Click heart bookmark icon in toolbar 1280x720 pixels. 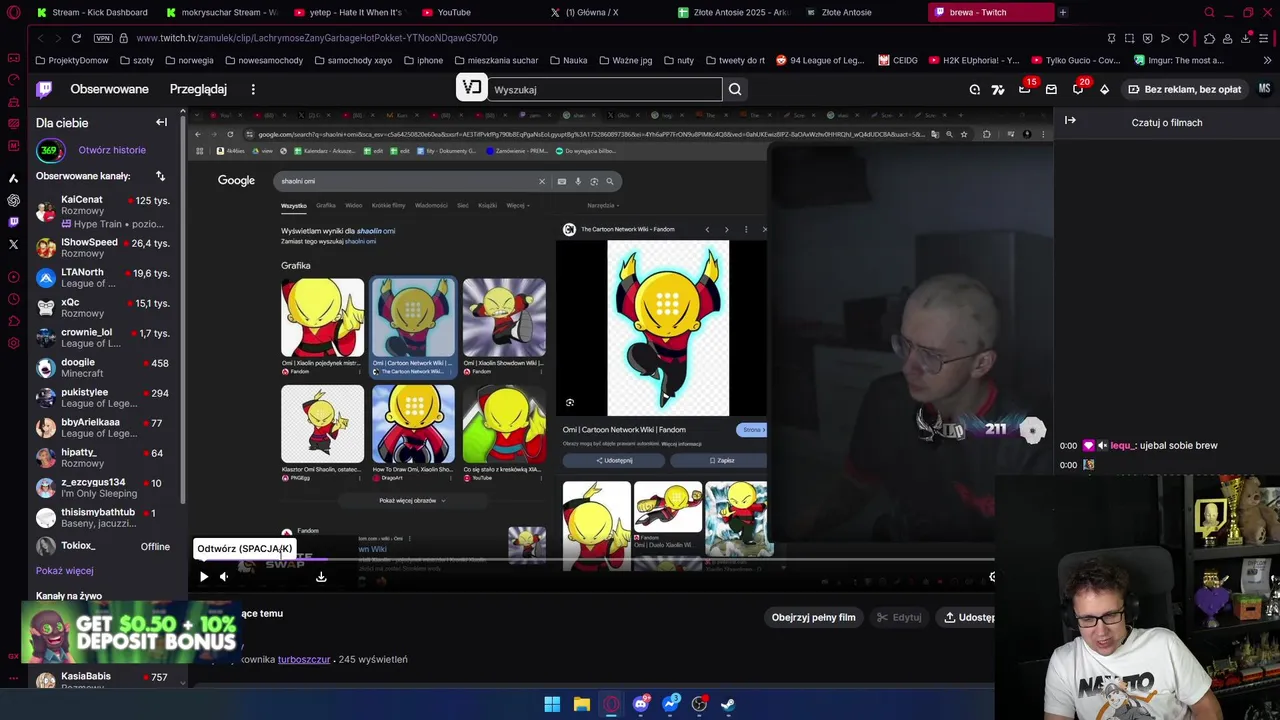tap(1183, 38)
